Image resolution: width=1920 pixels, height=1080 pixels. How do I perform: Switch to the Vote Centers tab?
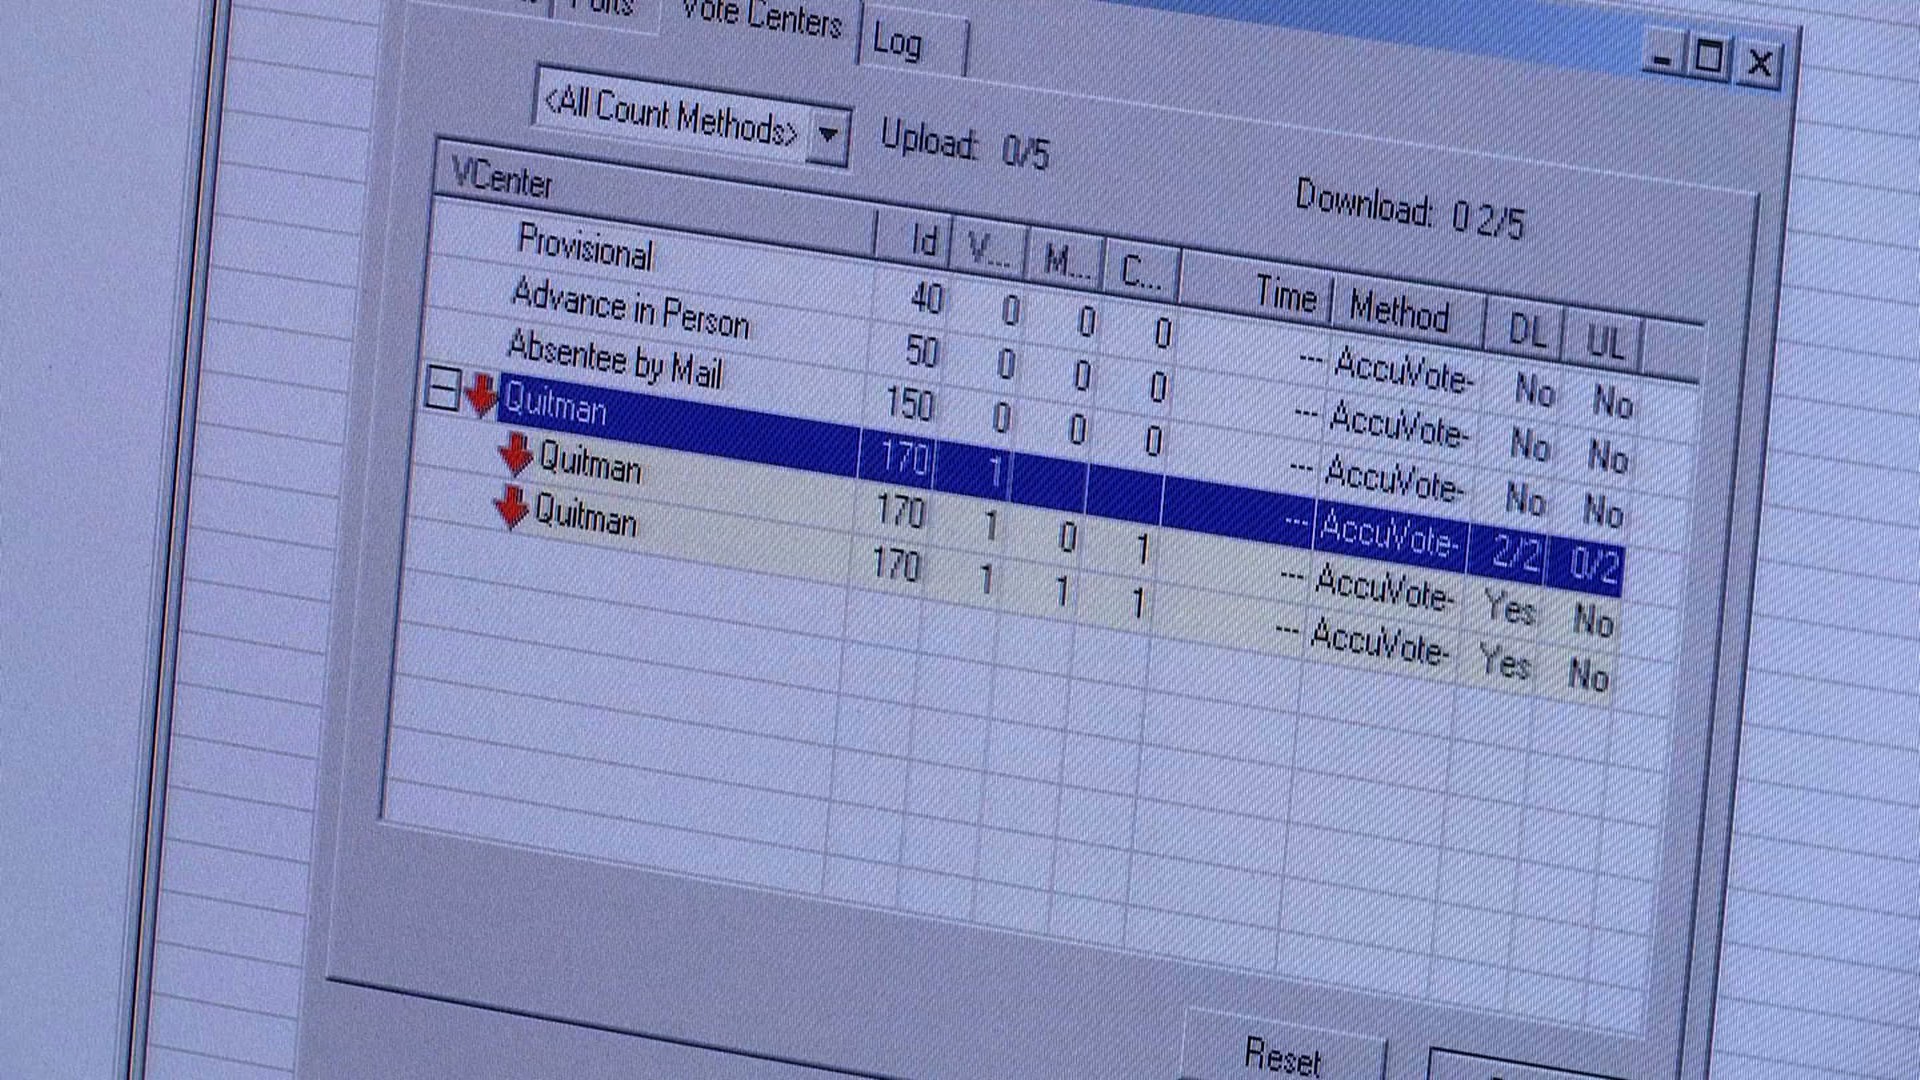[760, 18]
